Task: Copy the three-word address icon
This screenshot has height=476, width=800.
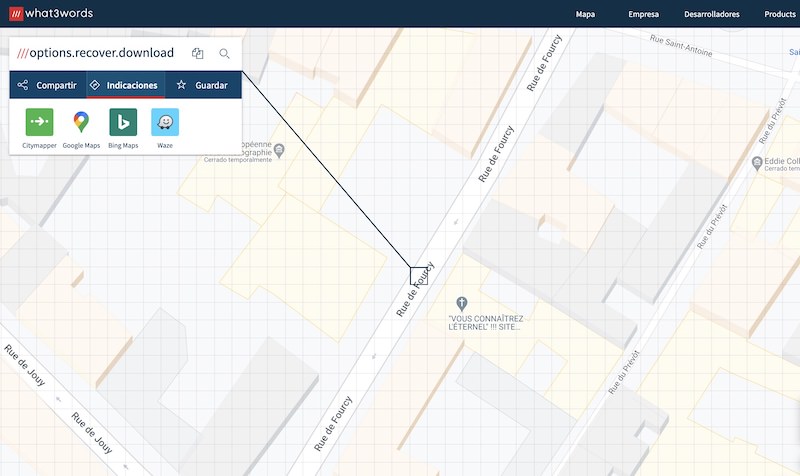Action: (x=197, y=53)
